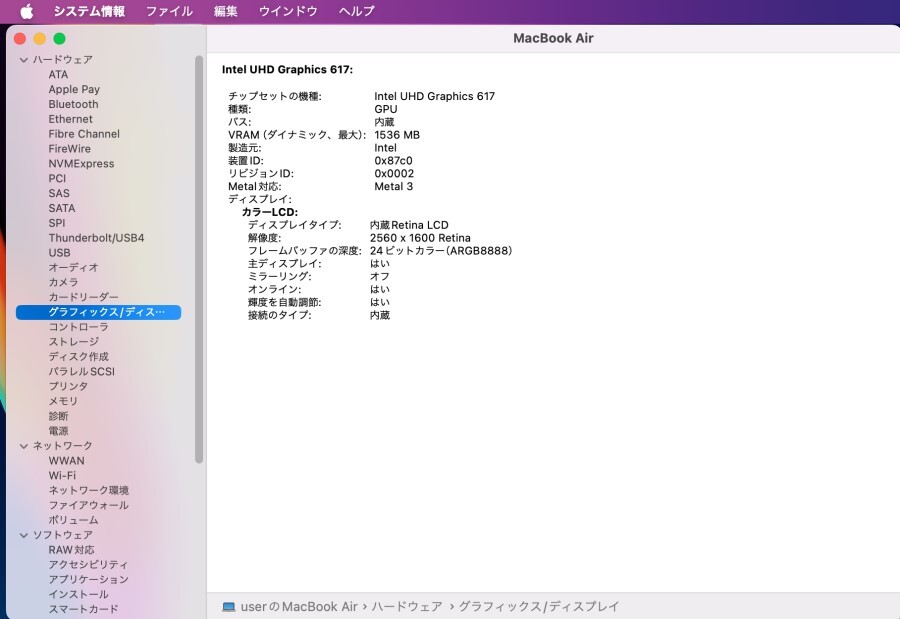Click the VRAM value 1536 MB
This screenshot has width=900, height=619.
click(x=397, y=135)
